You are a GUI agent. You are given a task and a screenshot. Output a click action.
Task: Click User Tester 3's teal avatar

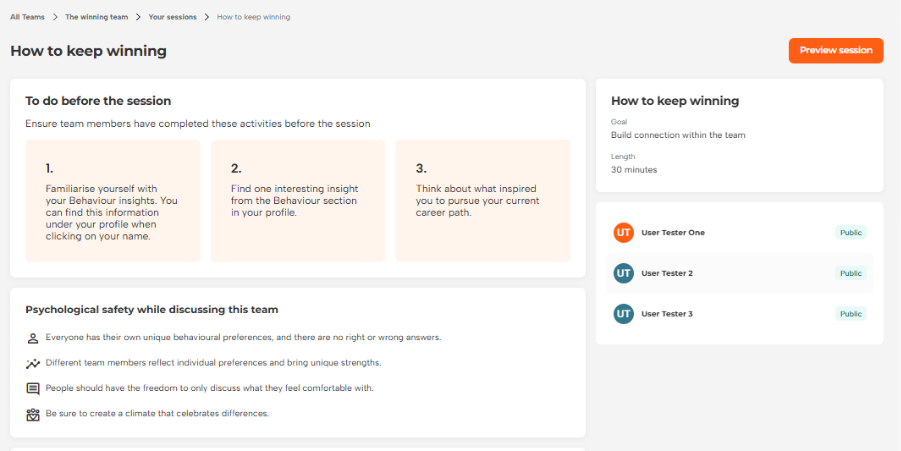coord(624,314)
